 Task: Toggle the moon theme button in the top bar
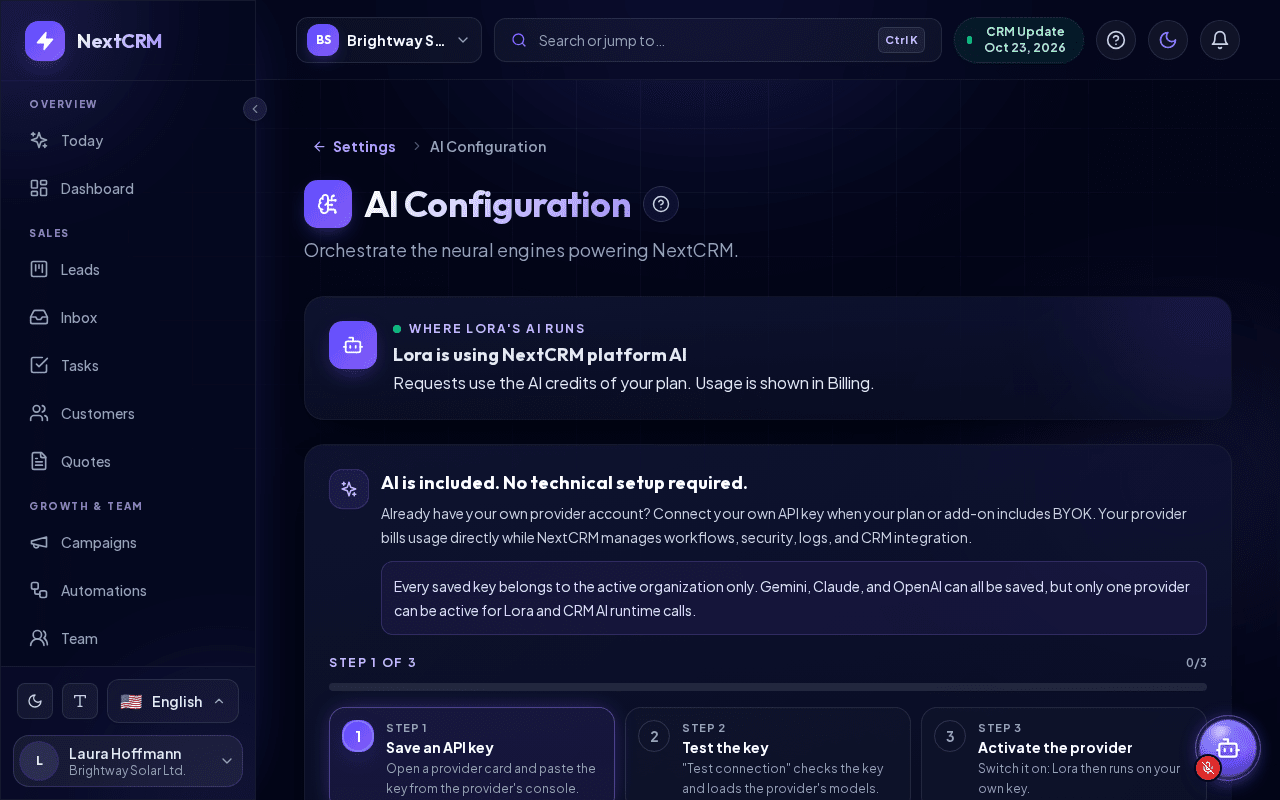pyautogui.click(x=1168, y=40)
